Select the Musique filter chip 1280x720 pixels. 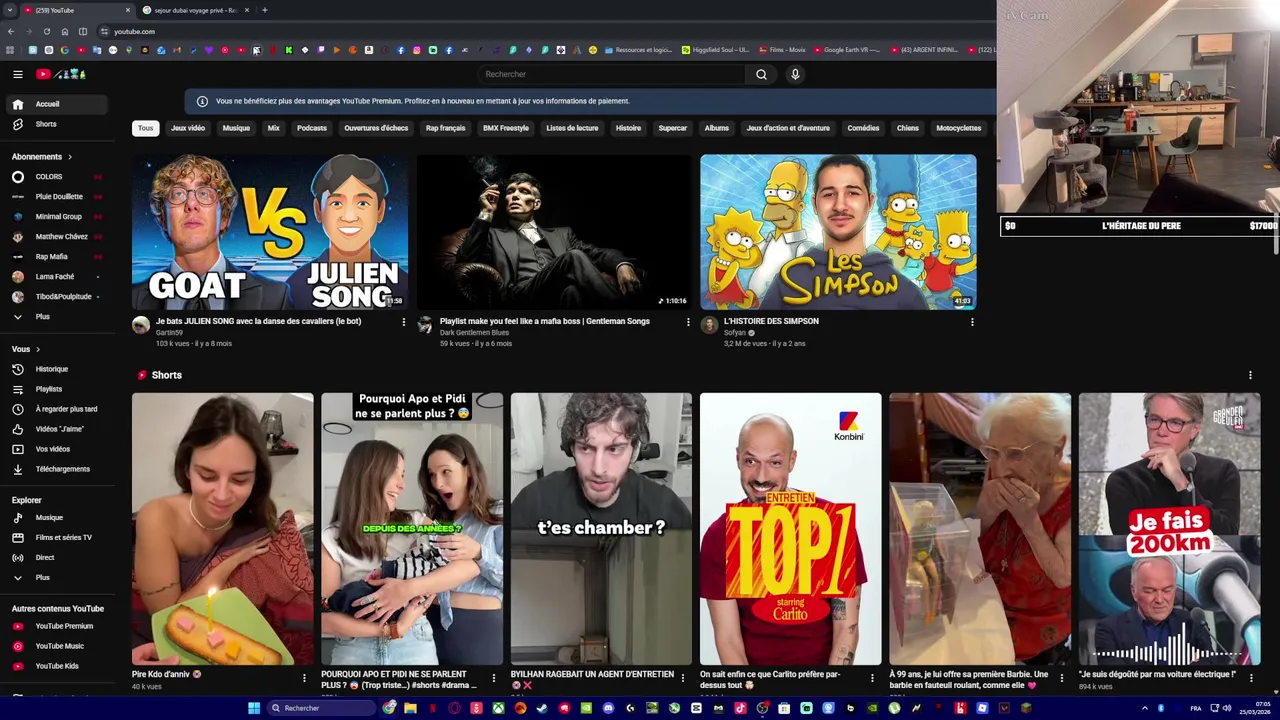tap(236, 128)
